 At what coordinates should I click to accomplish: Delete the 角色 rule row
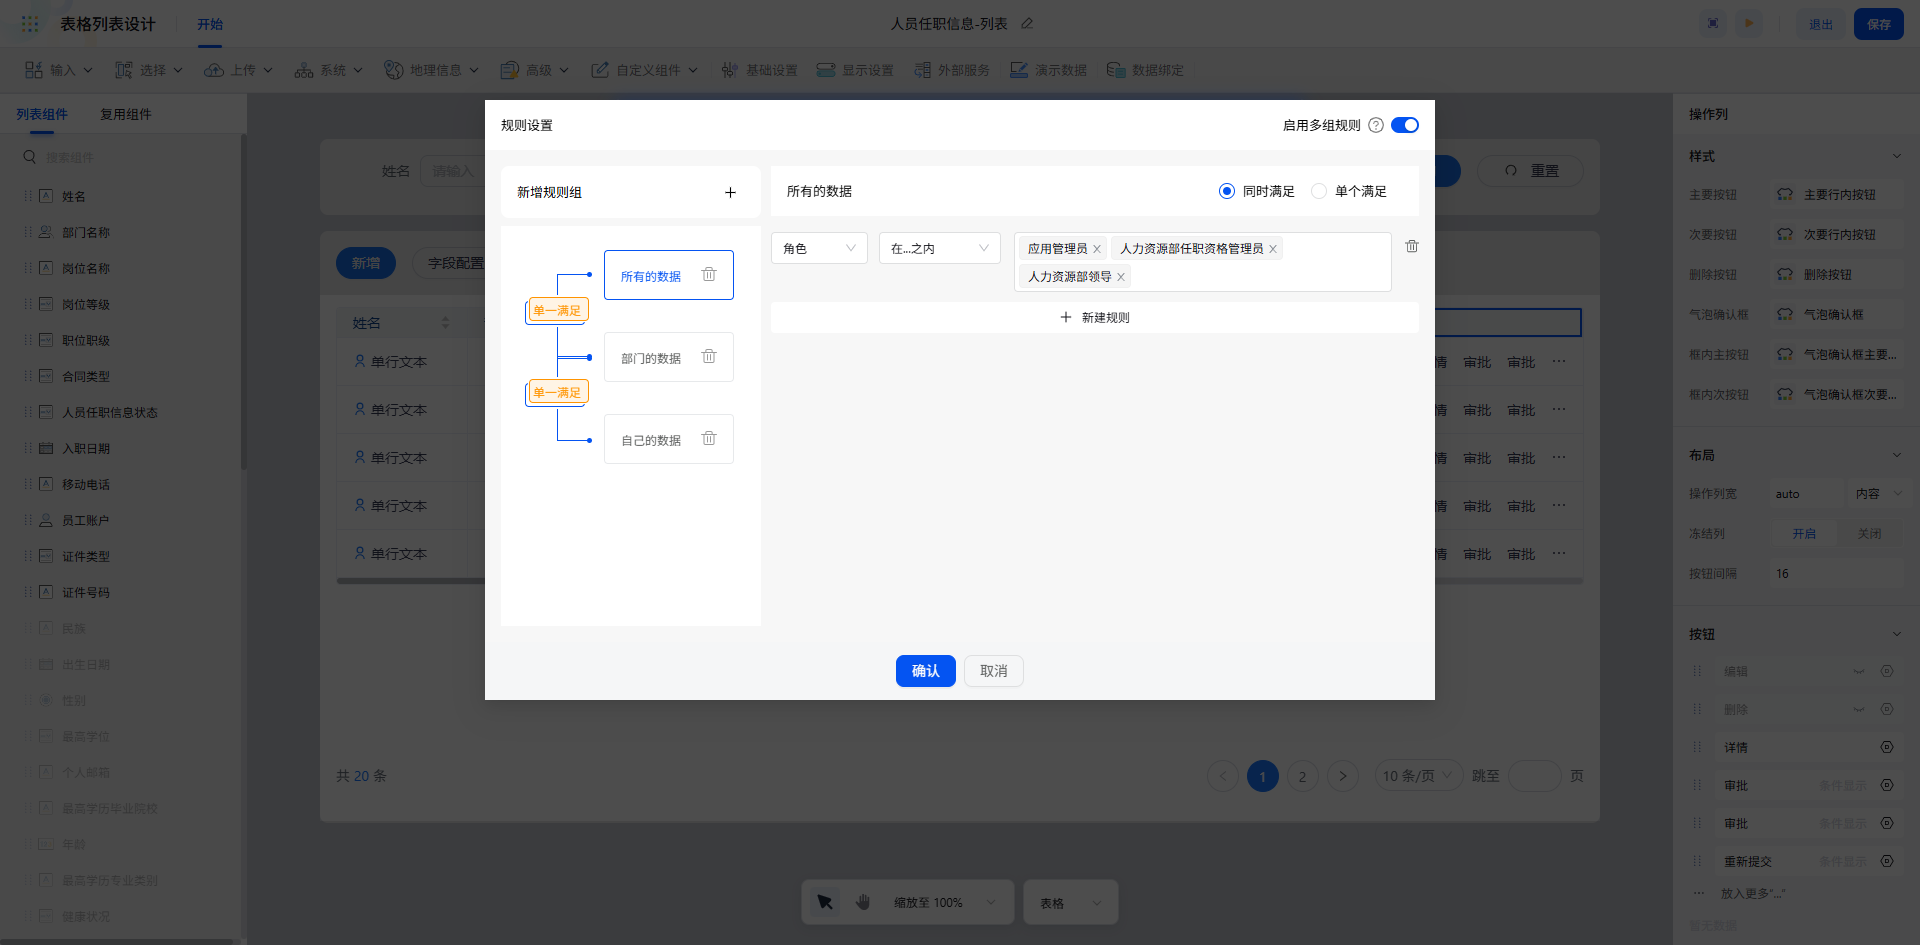[1412, 246]
